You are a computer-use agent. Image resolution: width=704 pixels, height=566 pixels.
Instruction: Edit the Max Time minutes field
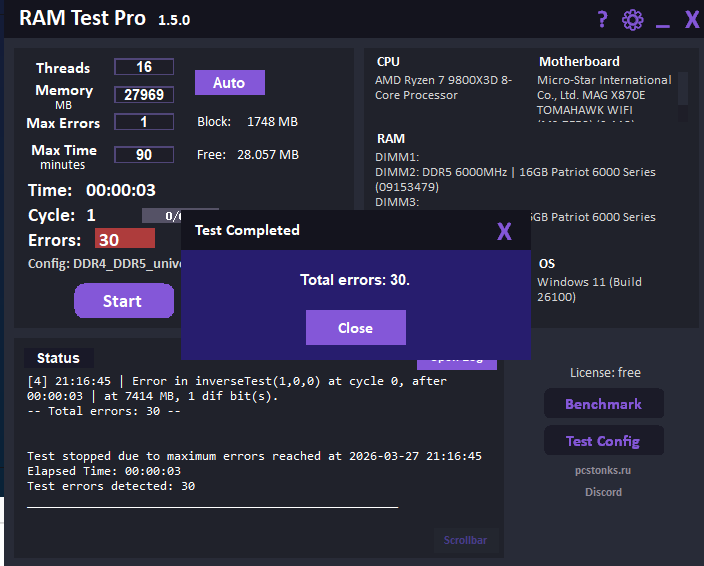click(x=144, y=155)
